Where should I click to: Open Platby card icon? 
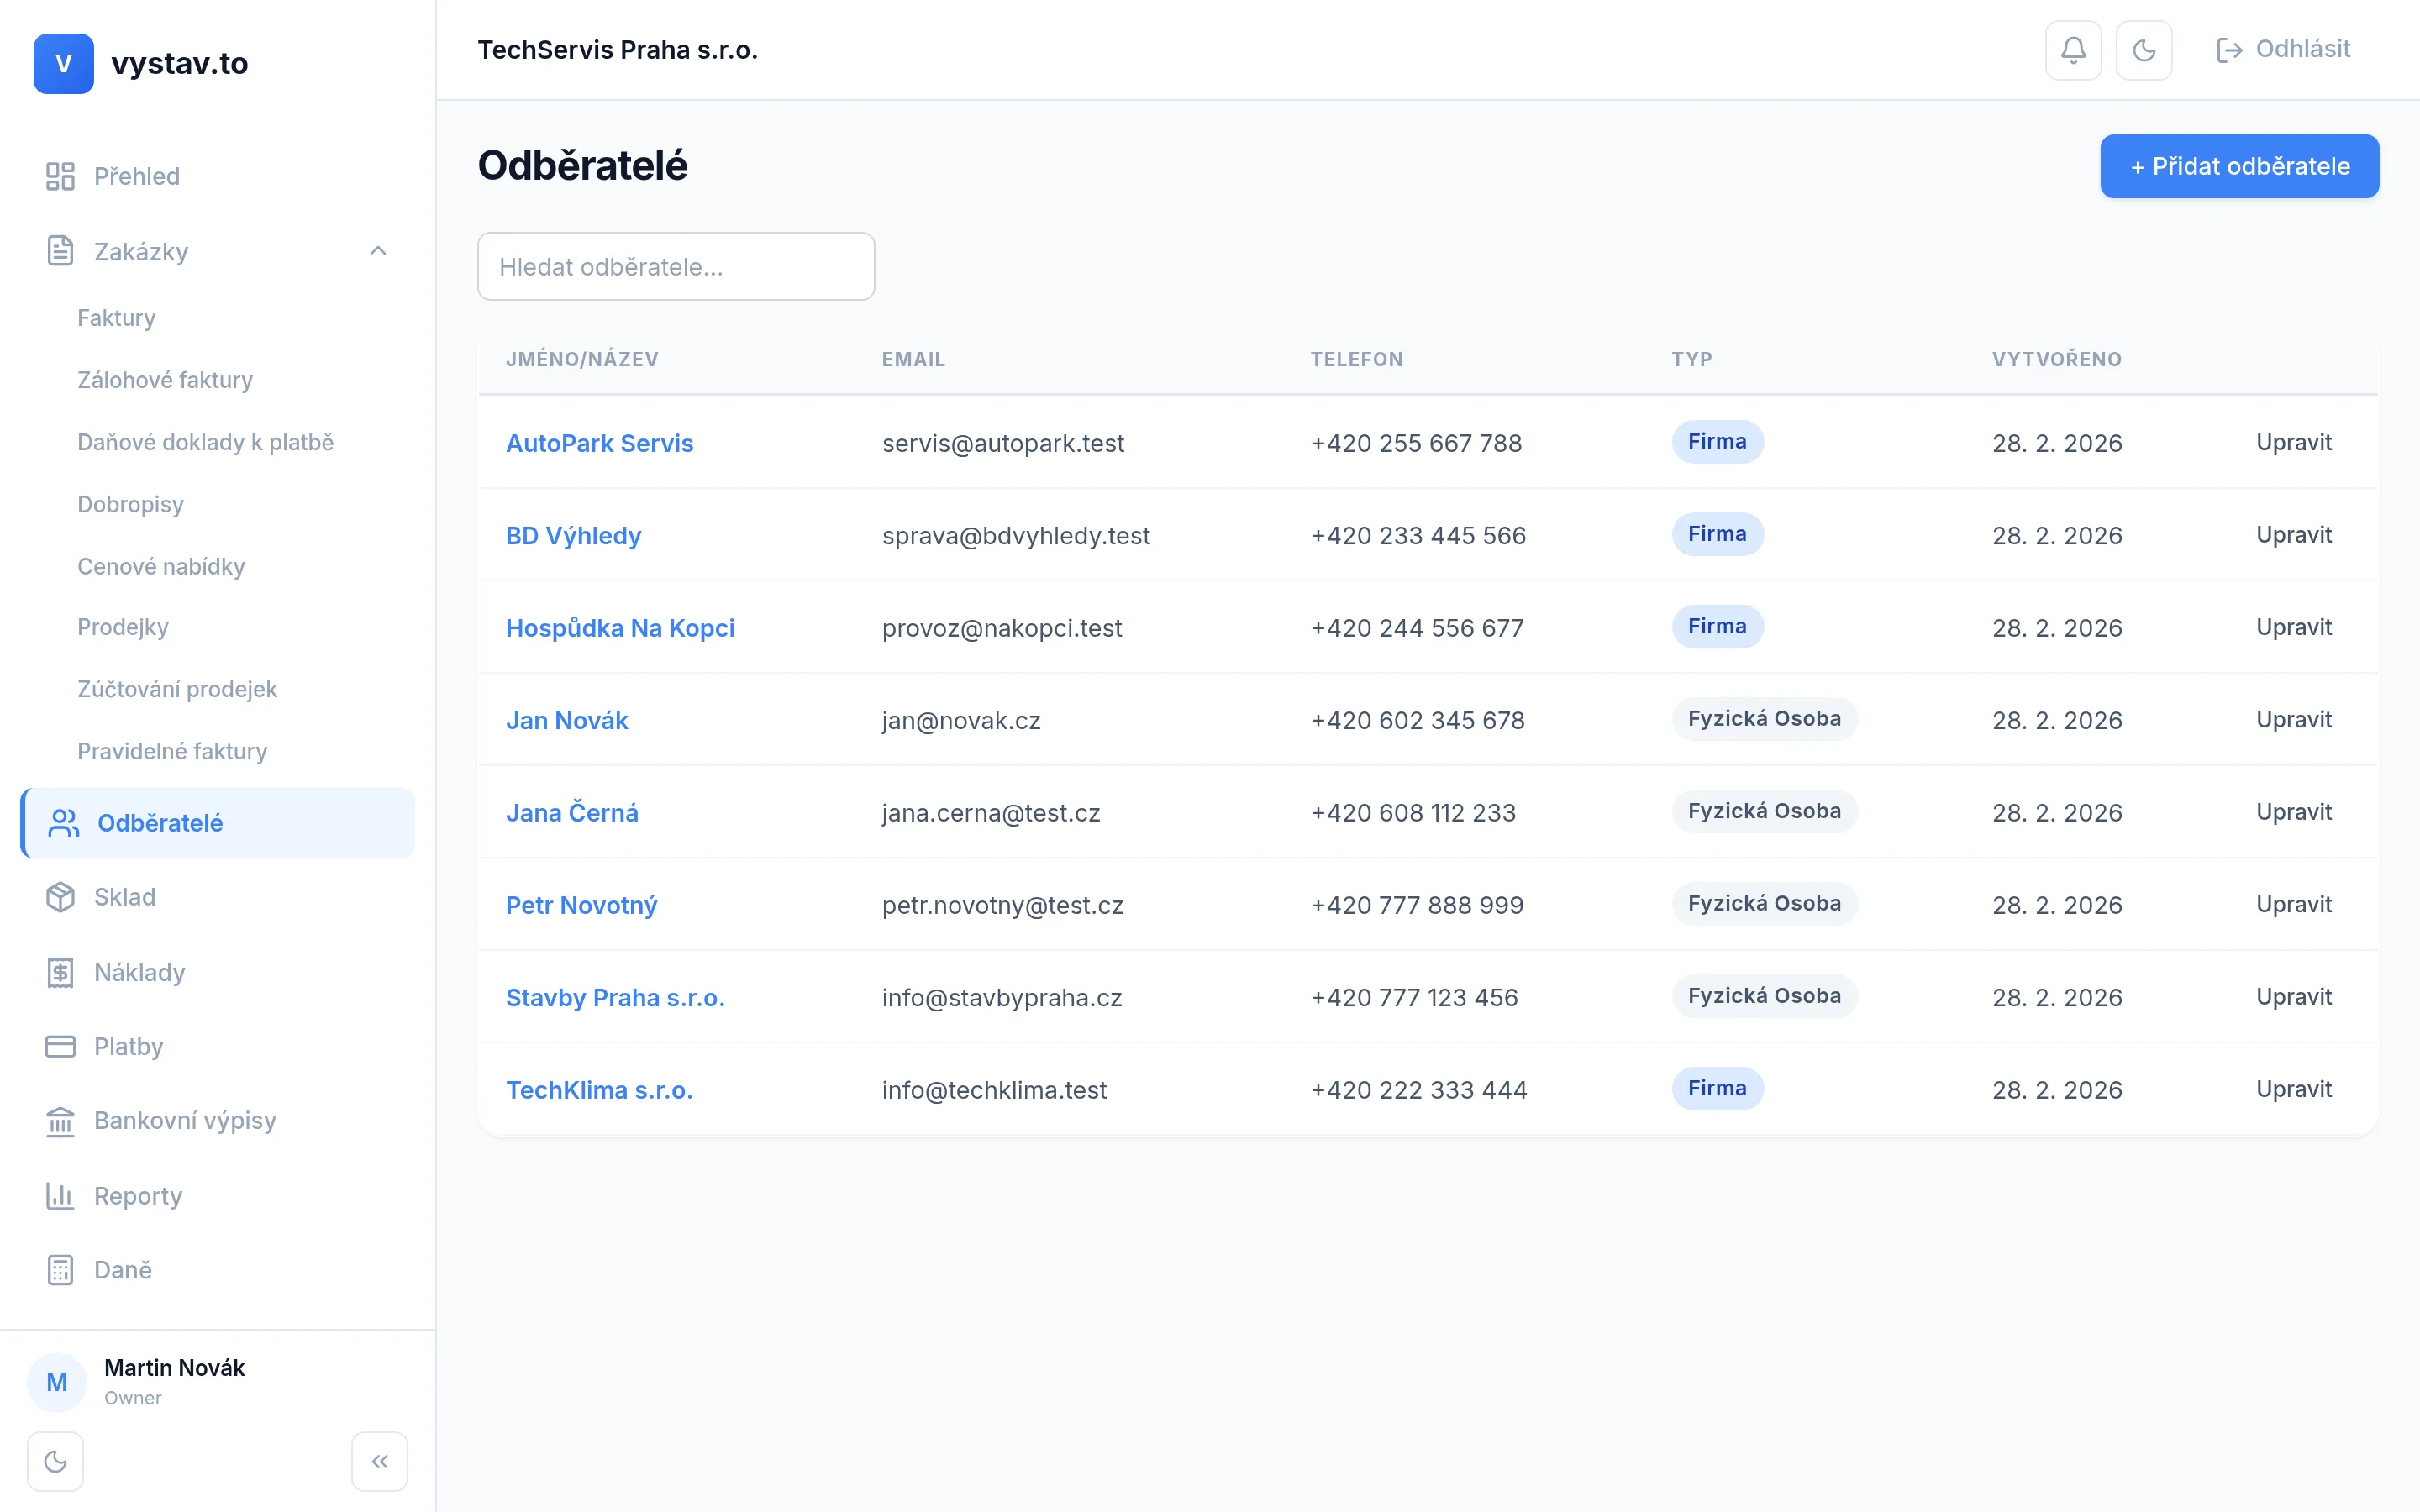[60, 1046]
